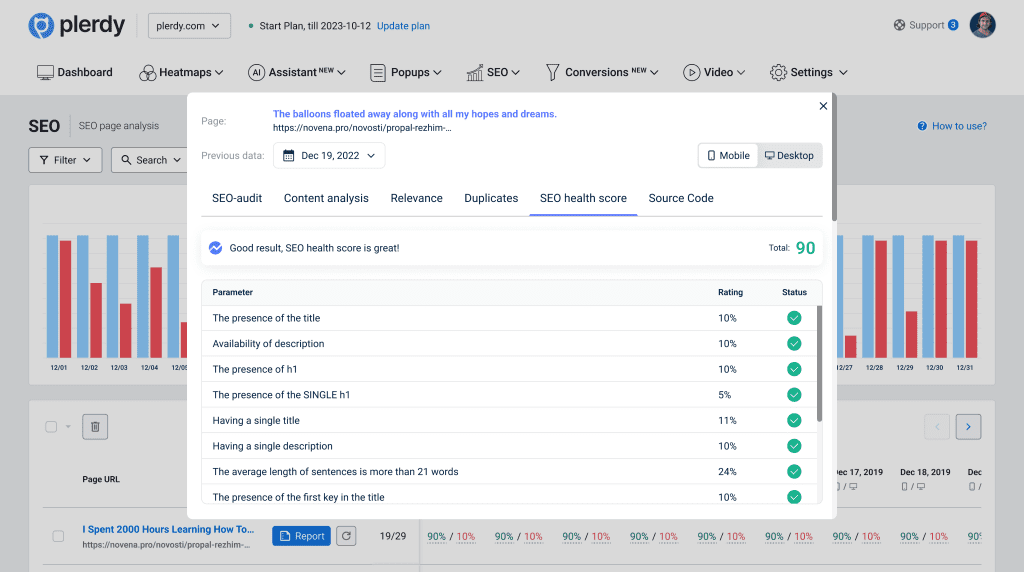1024x572 pixels.
Task: Expand the Popups menu chevron
Action: [x=438, y=72]
